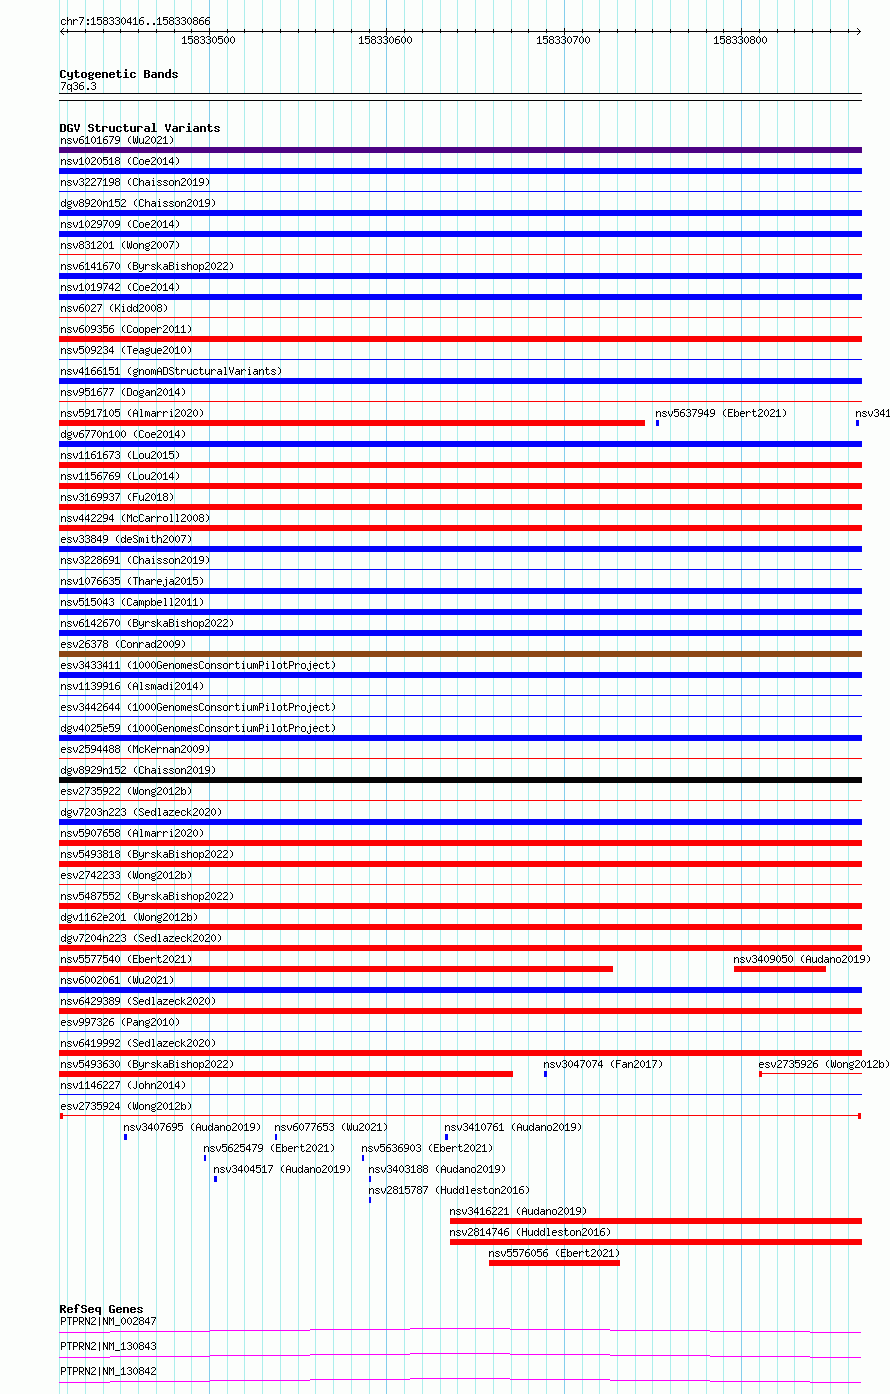
Task: Select the nsv2814746 (Huddleston2016) label
Action: (x=530, y=1232)
